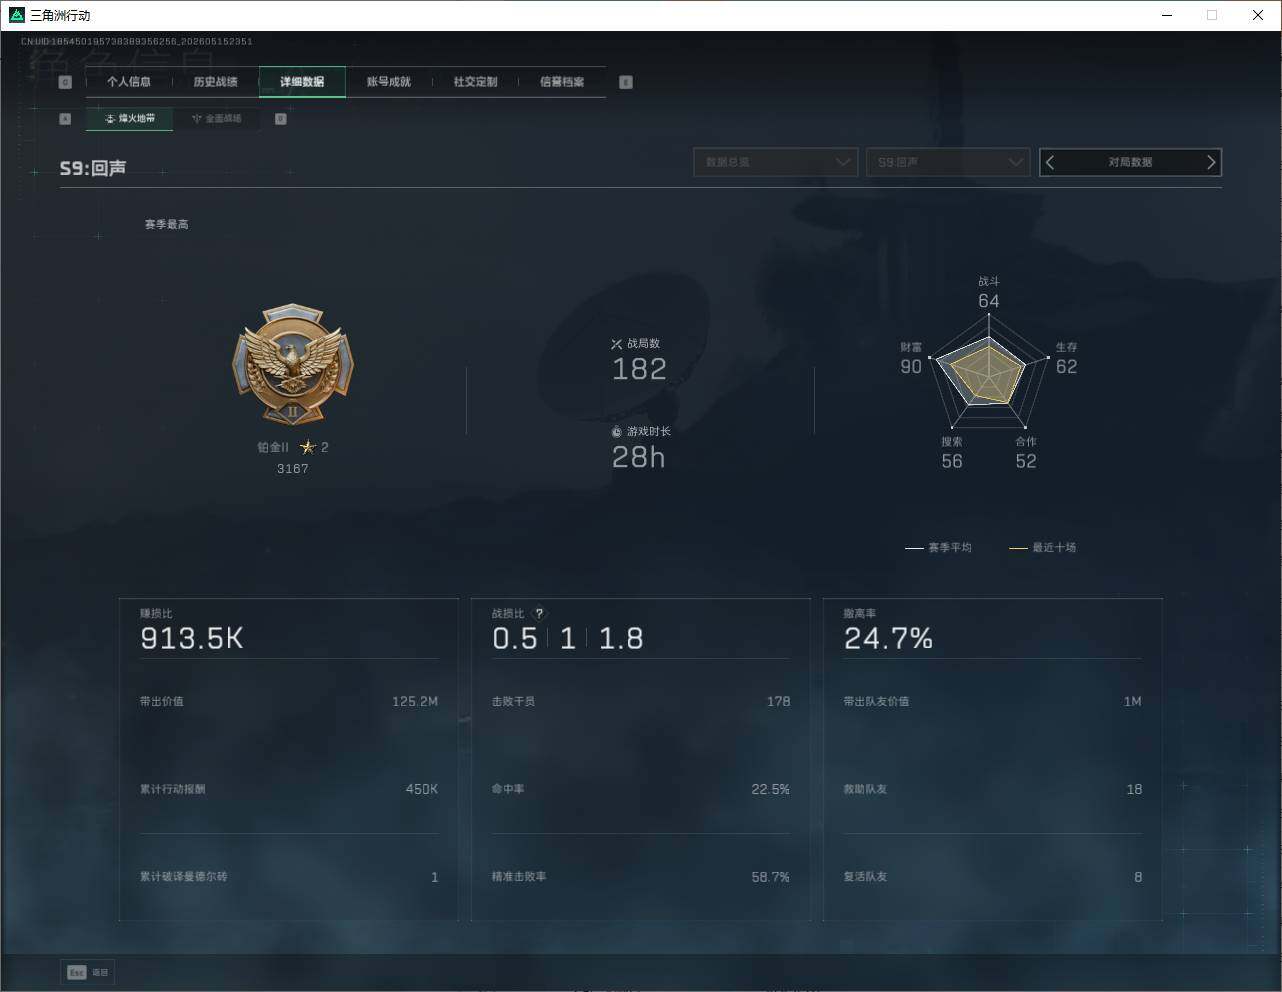Viewport: 1282px width, 992px height.
Task: Click the 合作 score 52 on radar
Action: coord(1026,462)
